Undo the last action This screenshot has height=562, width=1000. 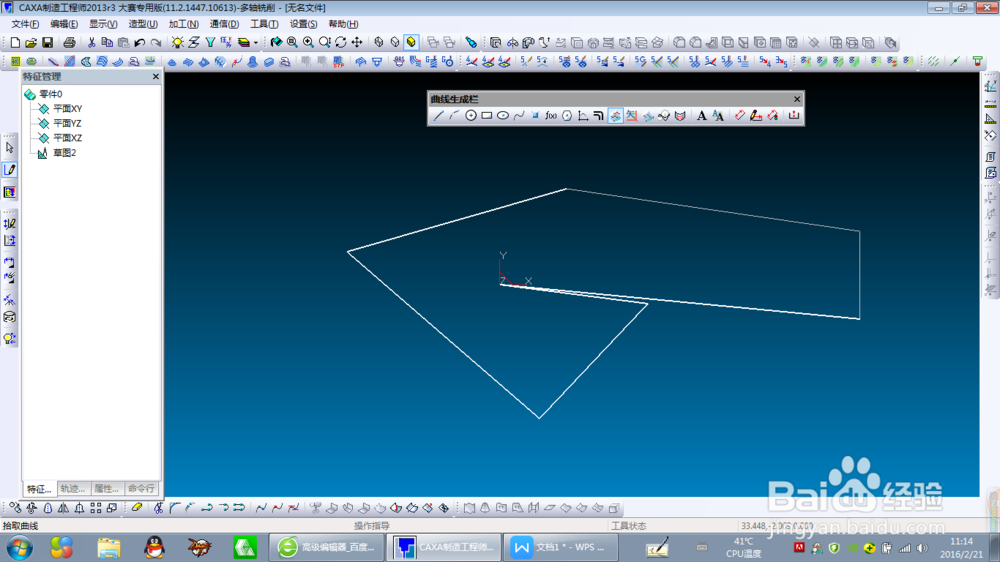(x=140, y=43)
